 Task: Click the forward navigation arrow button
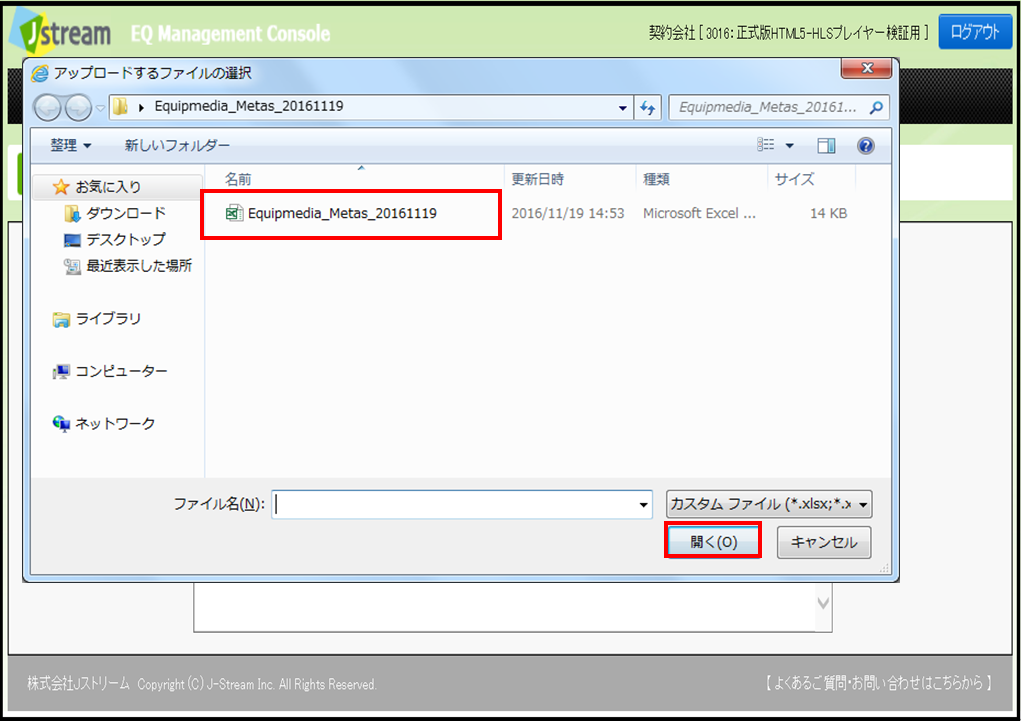pos(79,107)
